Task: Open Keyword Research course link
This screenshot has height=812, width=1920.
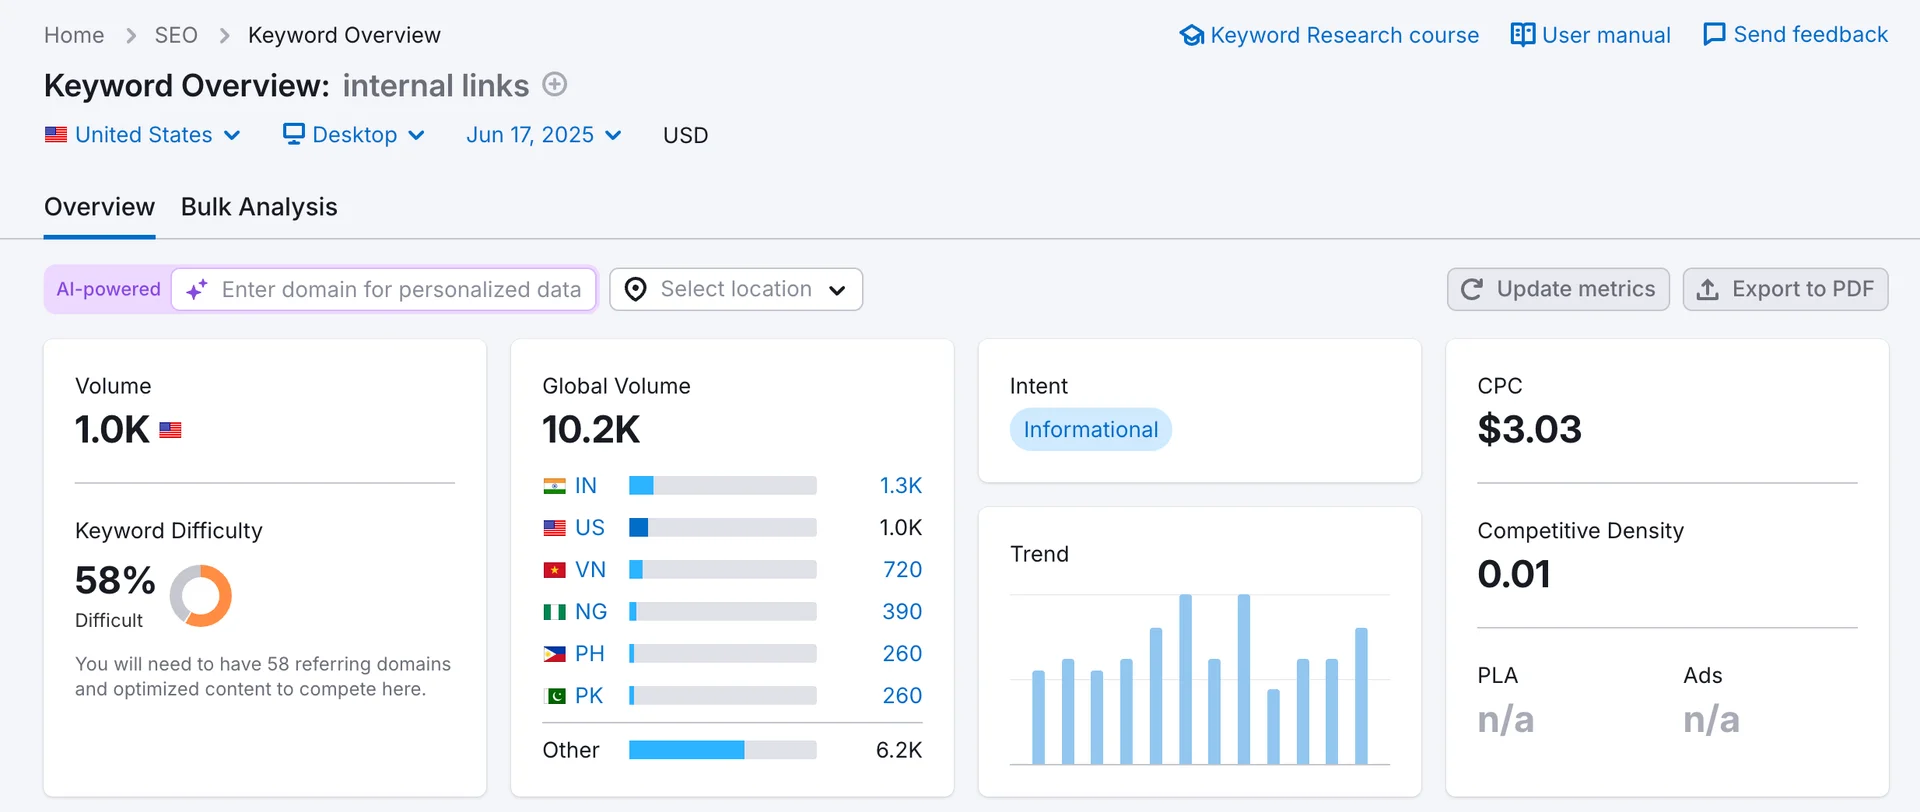Action: coord(1329,35)
